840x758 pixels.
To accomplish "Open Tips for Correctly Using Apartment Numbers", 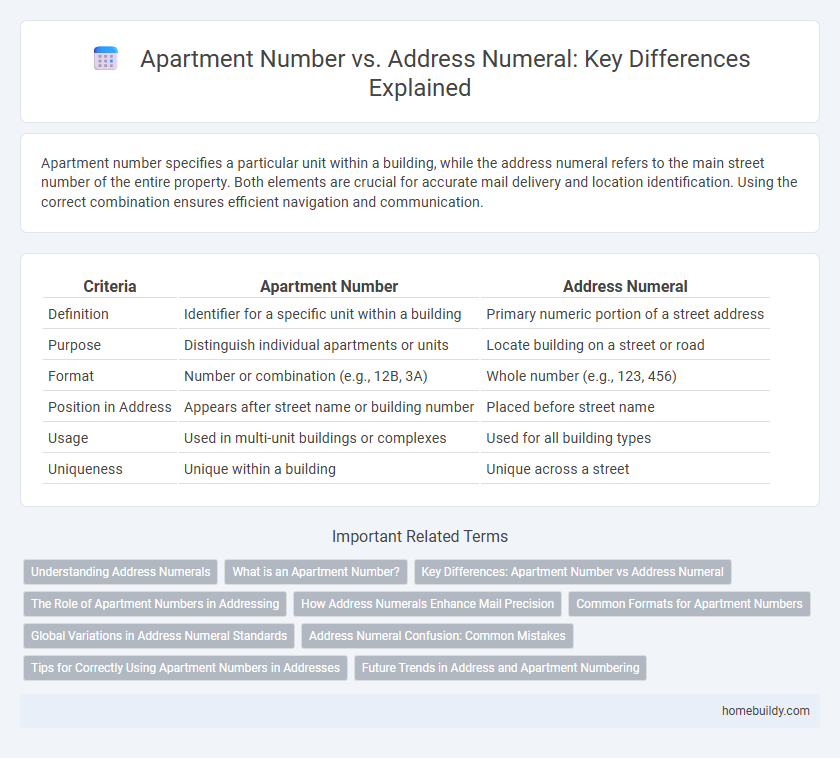I will pos(185,668).
